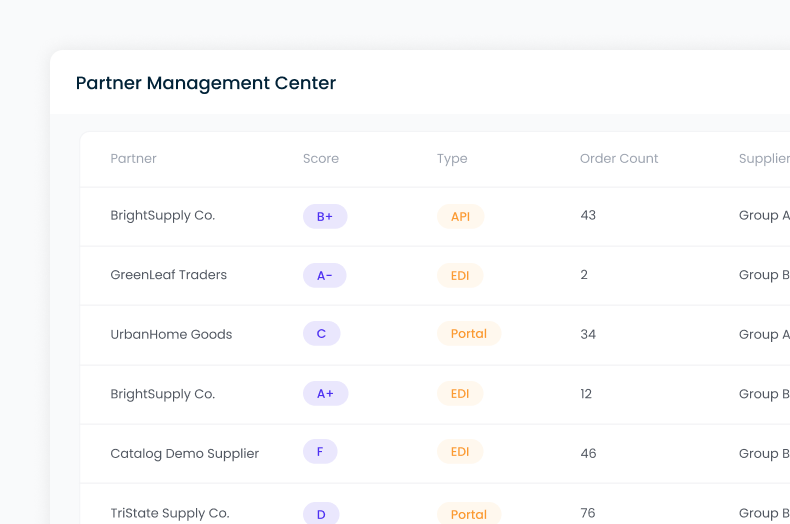This screenshot has width=790, height=524.
Task: Select the order count value 76
Action: pos(588,513)
